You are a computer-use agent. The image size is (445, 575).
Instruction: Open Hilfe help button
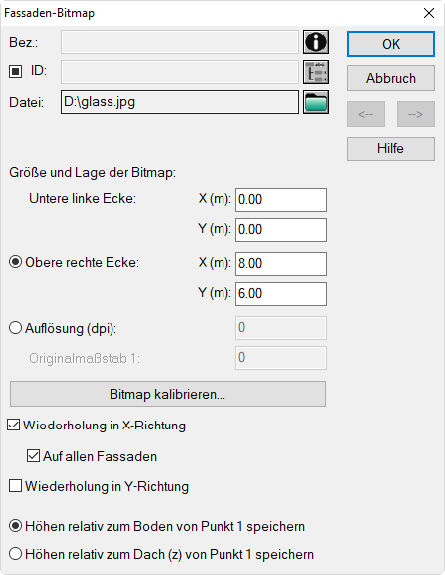point(391,149)
